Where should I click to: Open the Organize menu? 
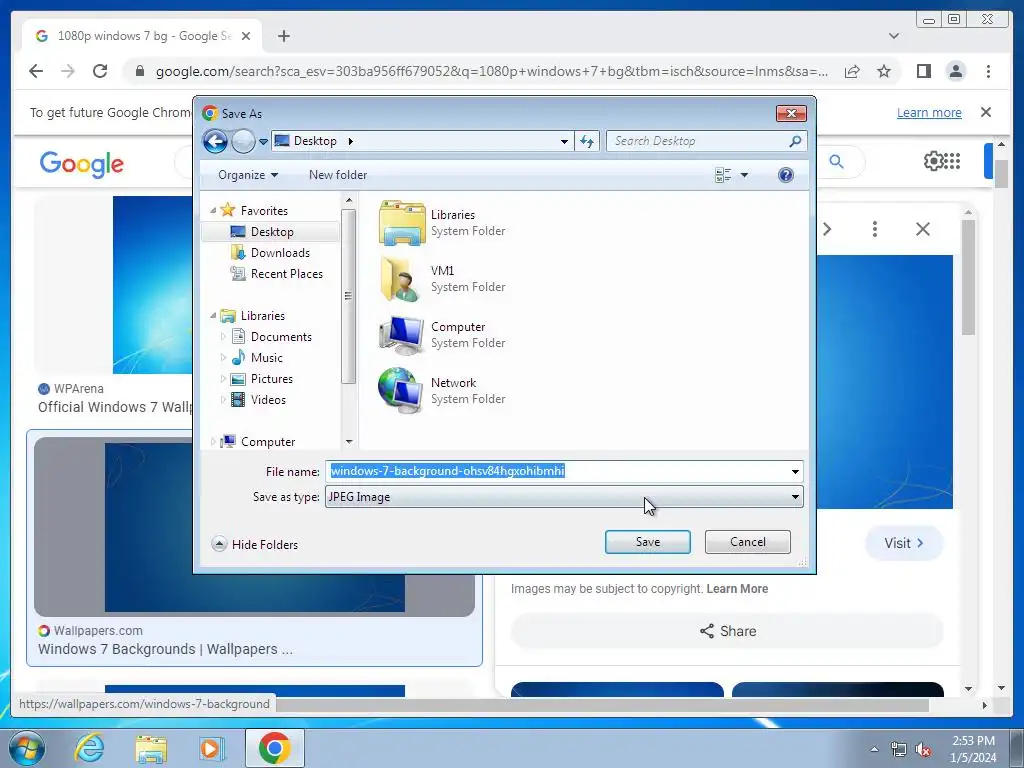[x=248, y=175]
